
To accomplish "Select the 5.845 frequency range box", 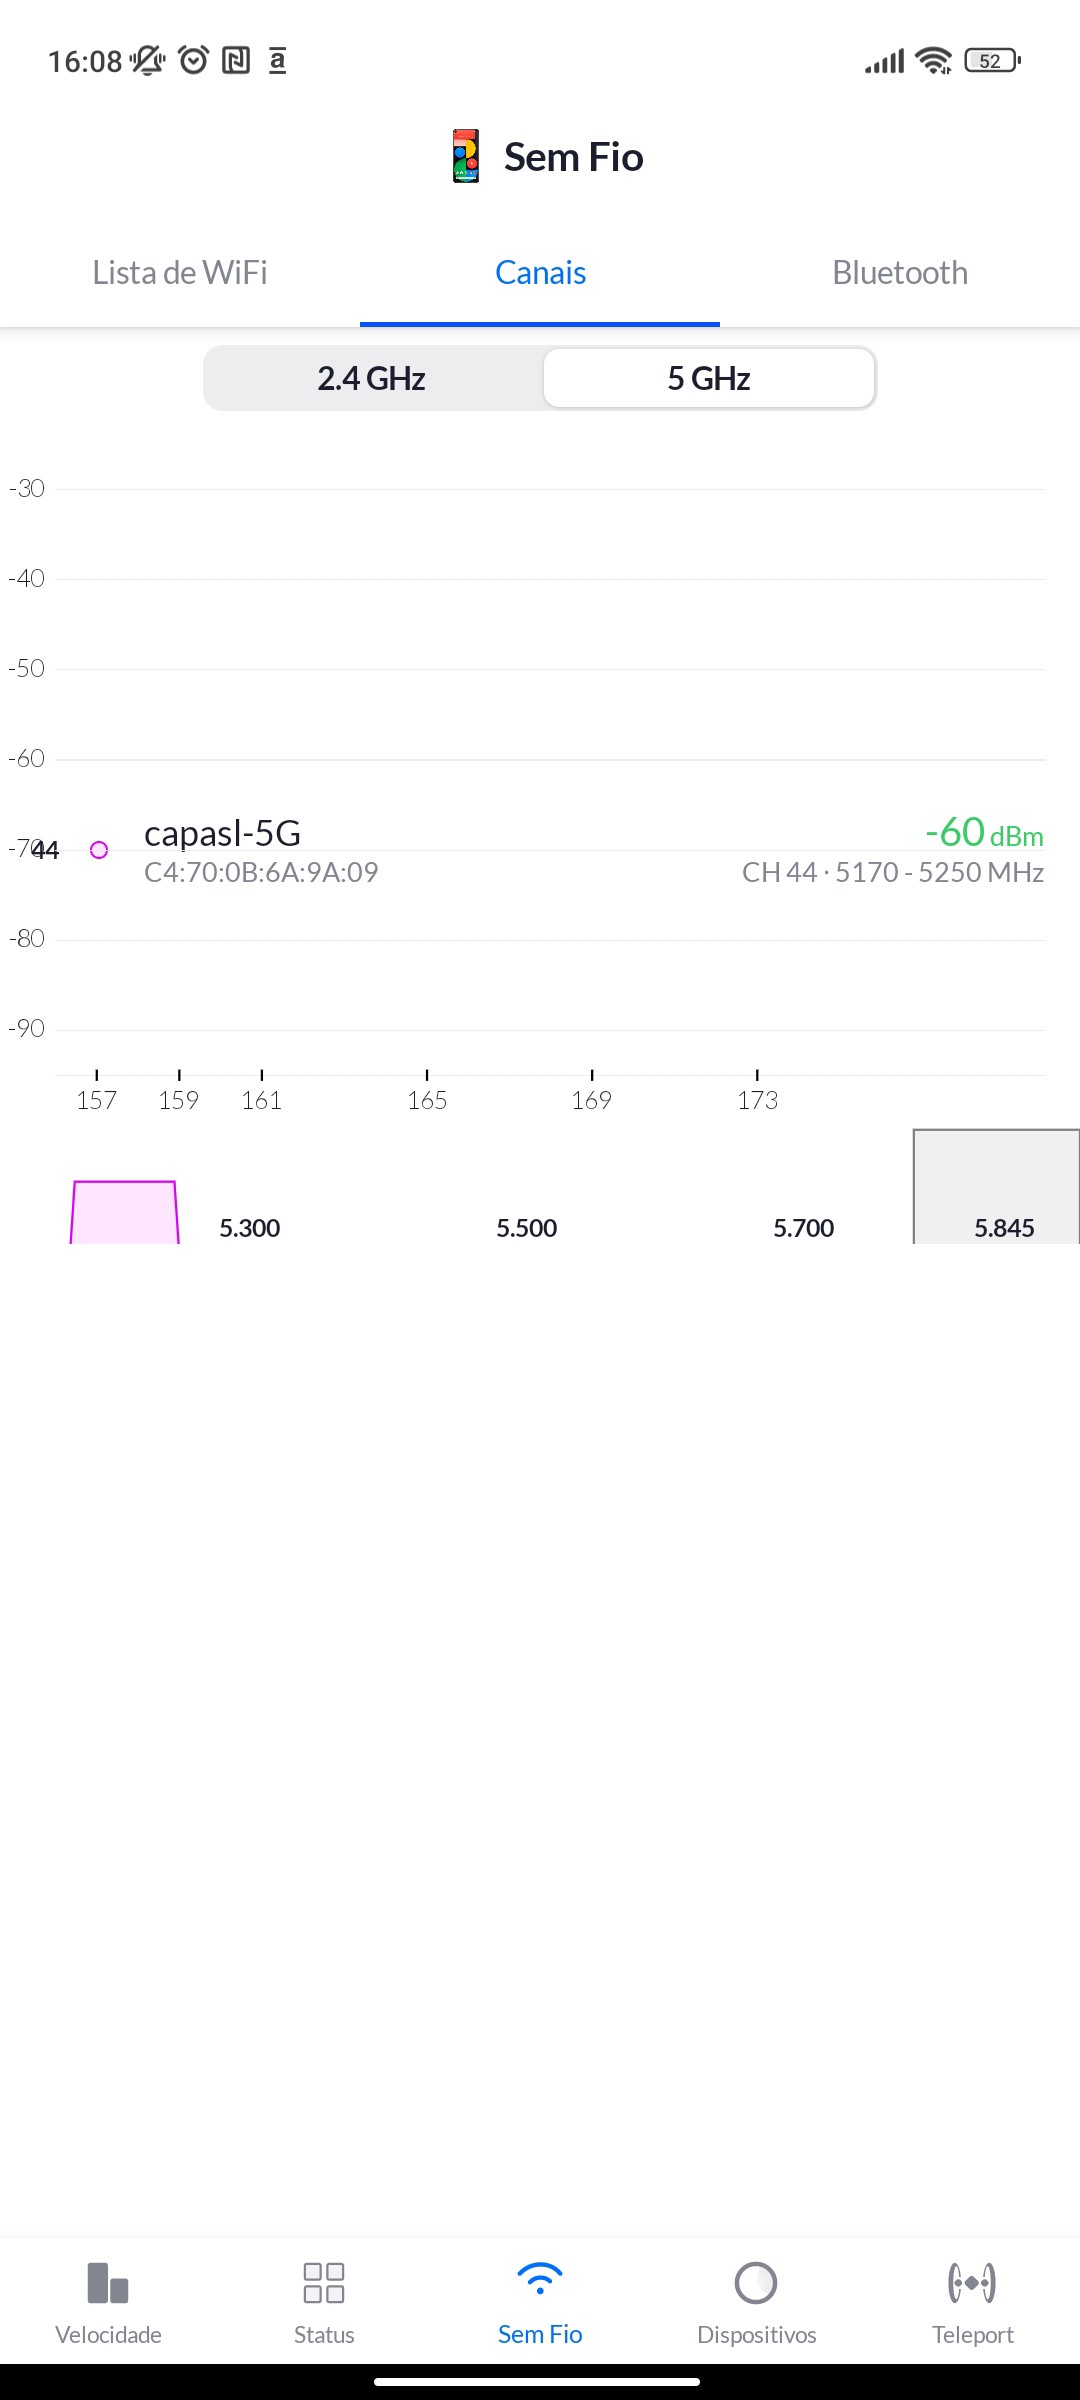I will [997, 1188].
